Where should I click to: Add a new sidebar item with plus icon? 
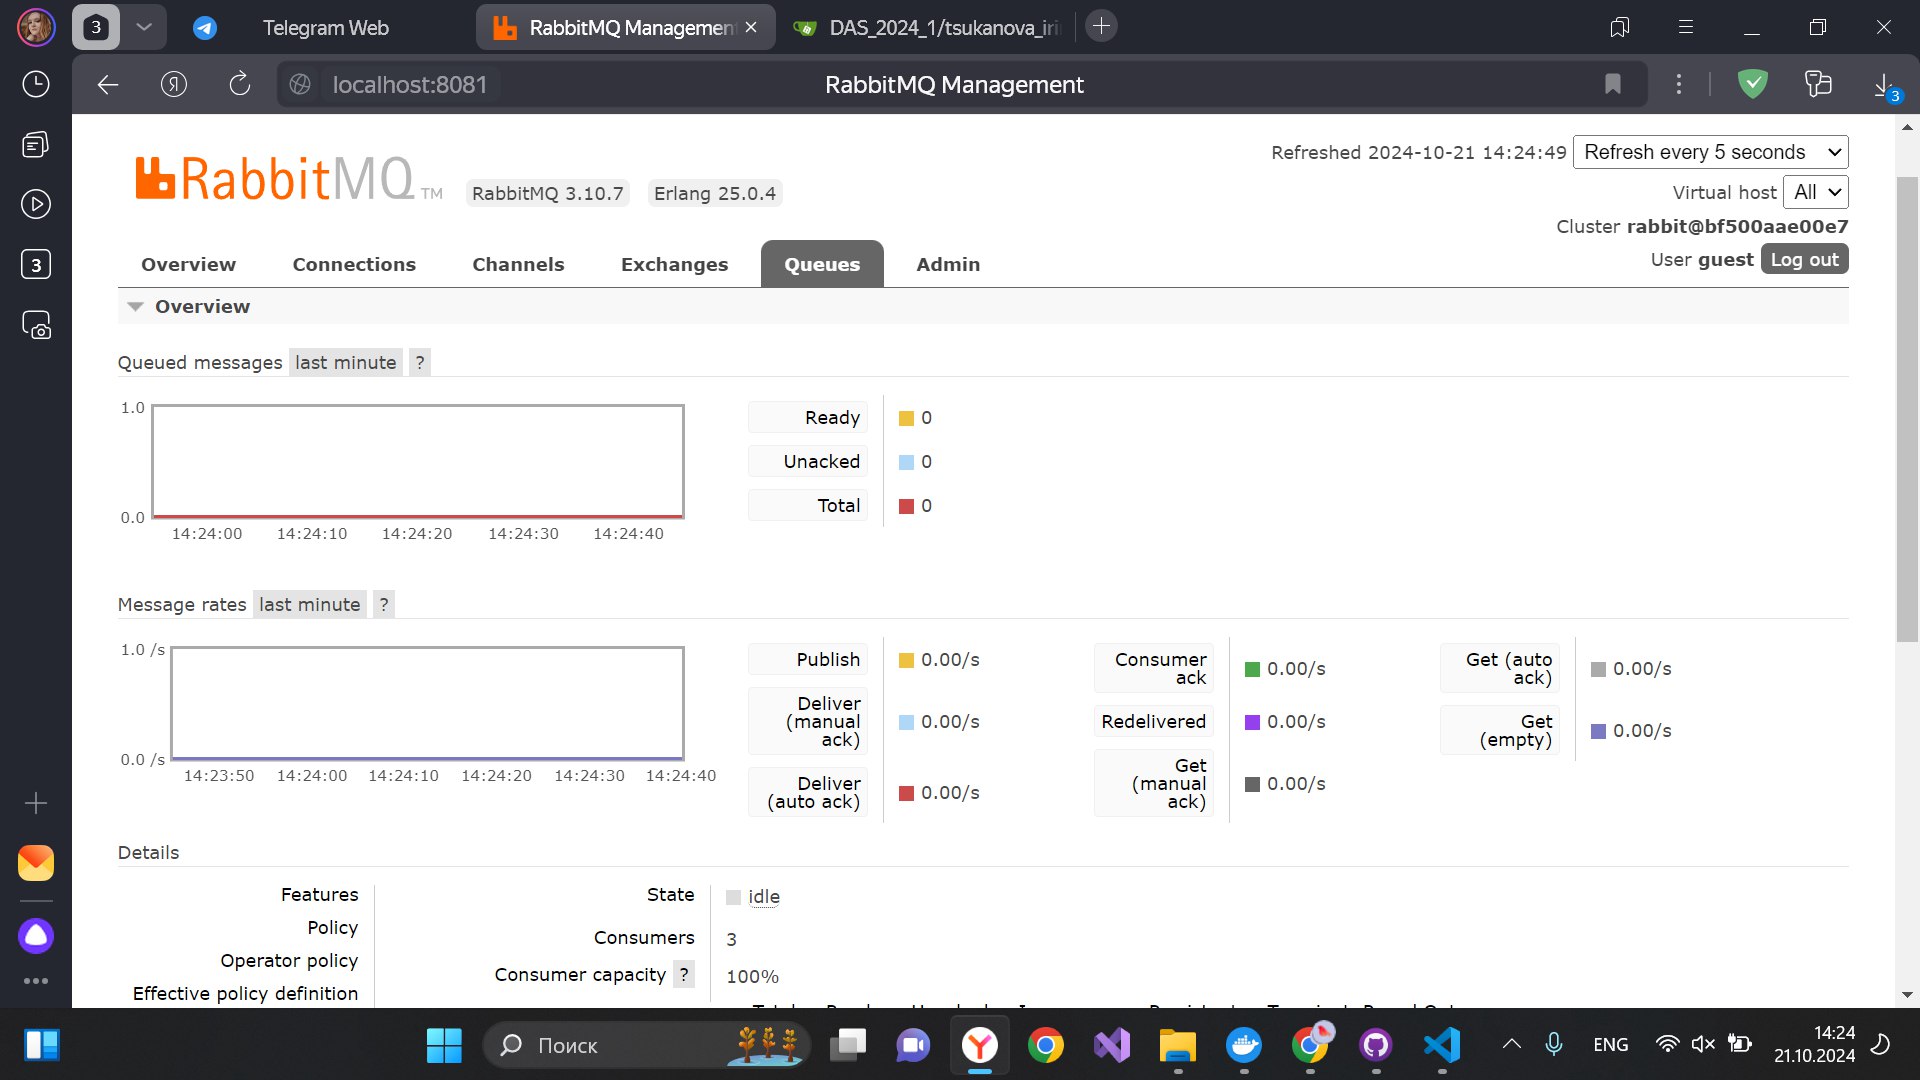click(x=36, y=803)
